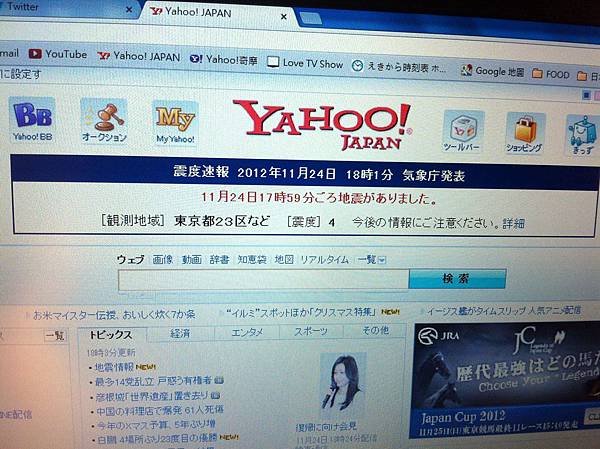600x449 pixels.
Task: Open the 地震情報 news headline
Action: pos(114,367)
